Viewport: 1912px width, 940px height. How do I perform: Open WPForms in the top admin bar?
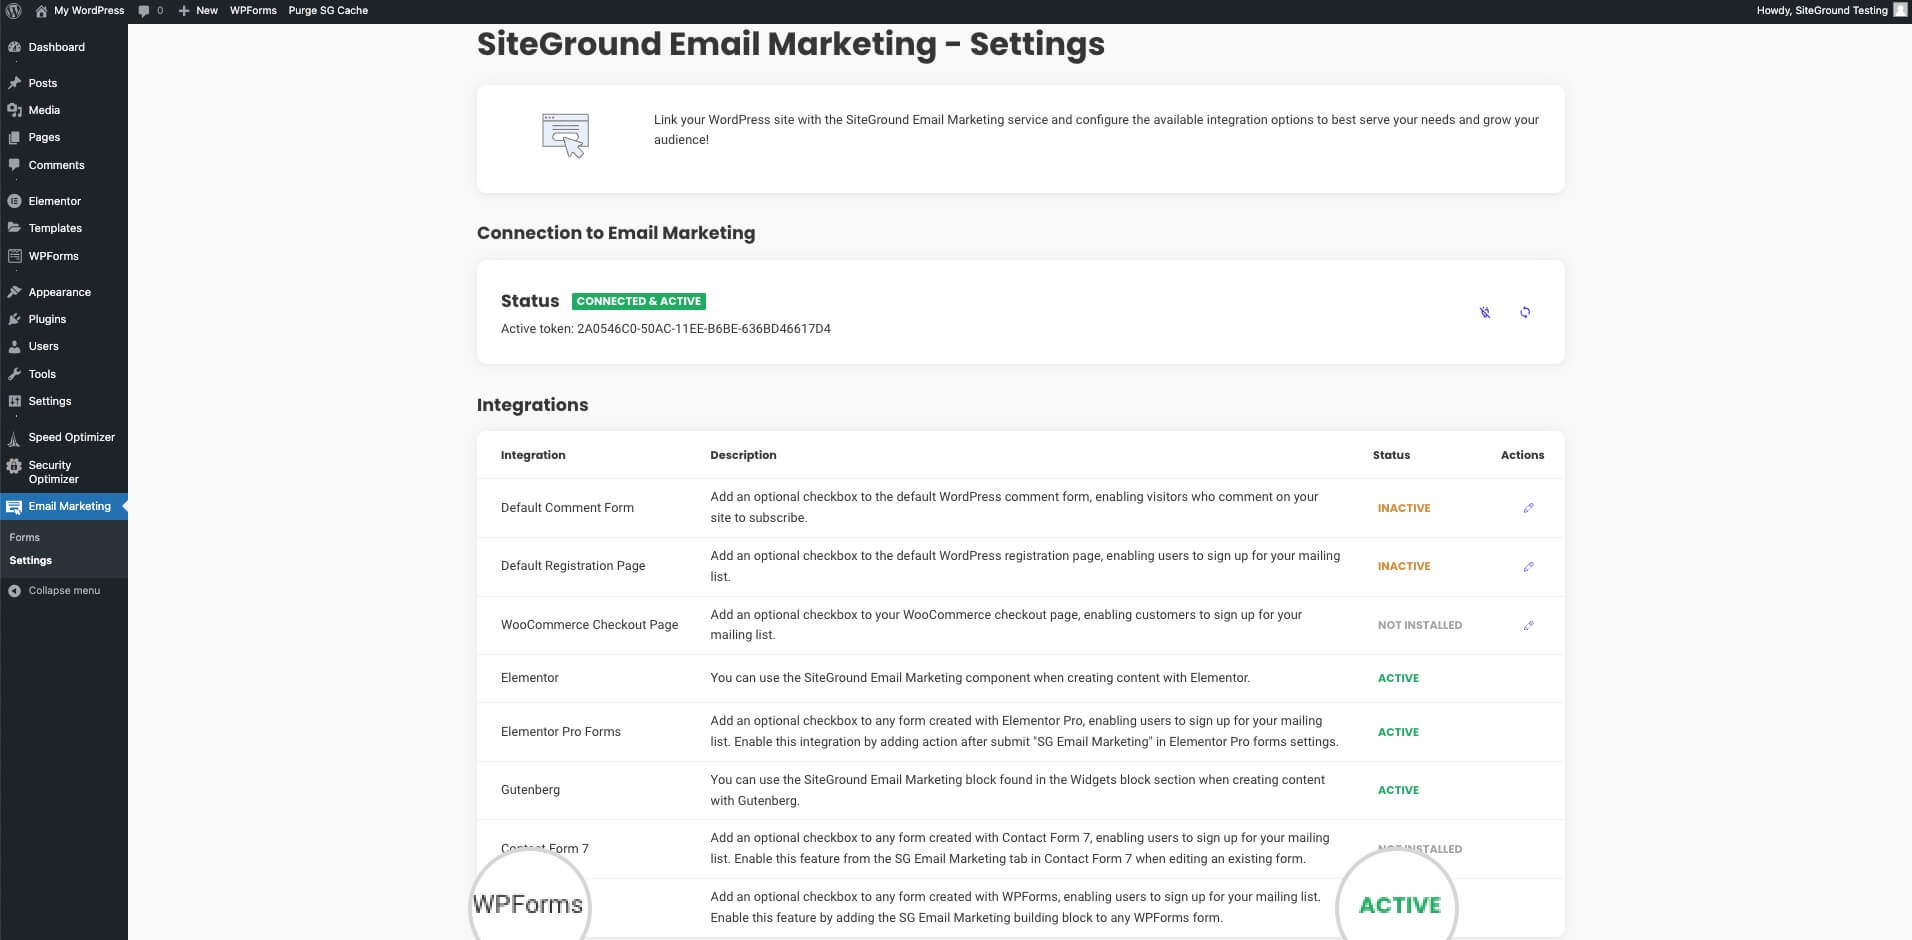coord(253,11)
